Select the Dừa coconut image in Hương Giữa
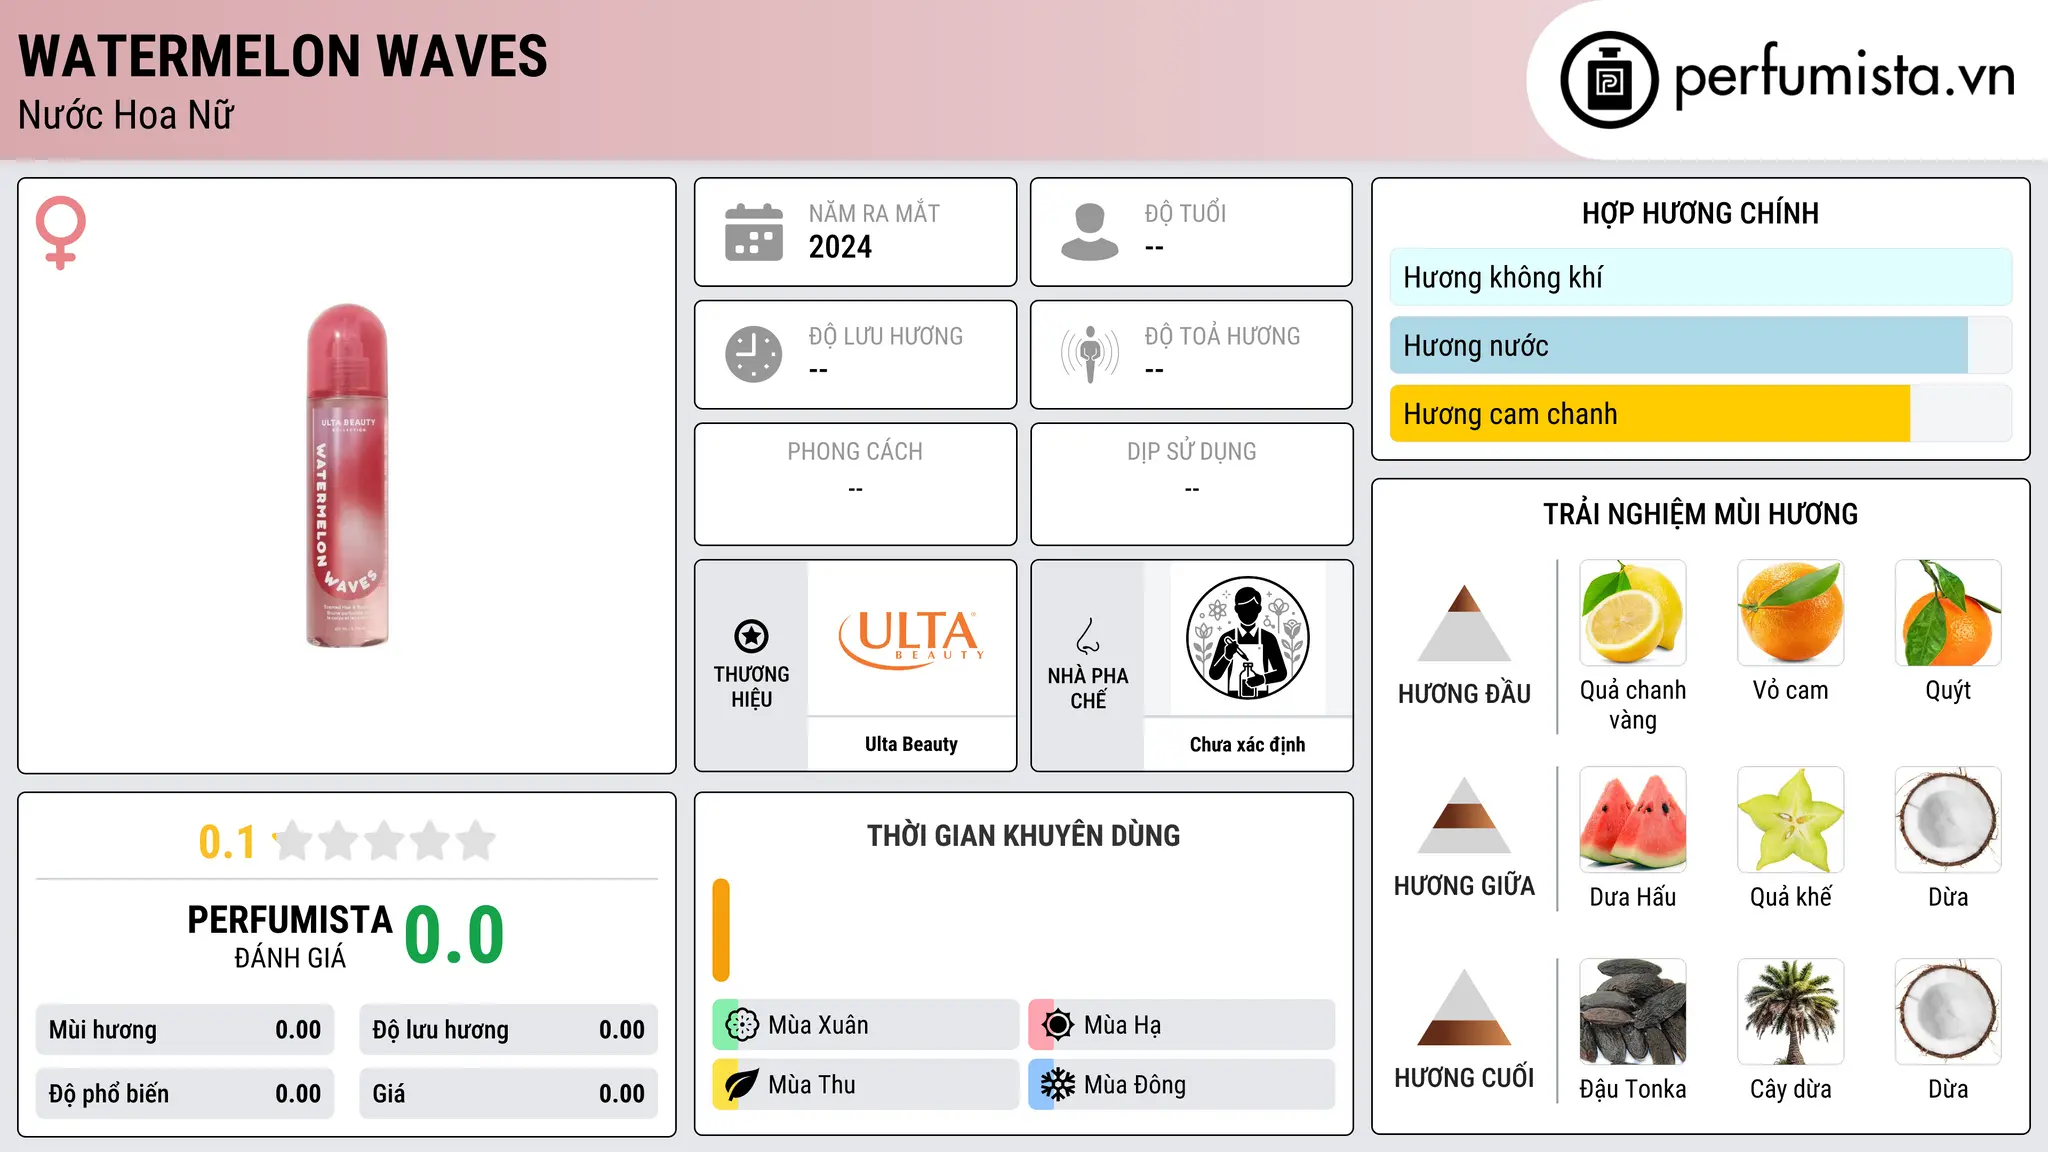This screenshot has width=2048, height=1152. tap(1948, 820)
